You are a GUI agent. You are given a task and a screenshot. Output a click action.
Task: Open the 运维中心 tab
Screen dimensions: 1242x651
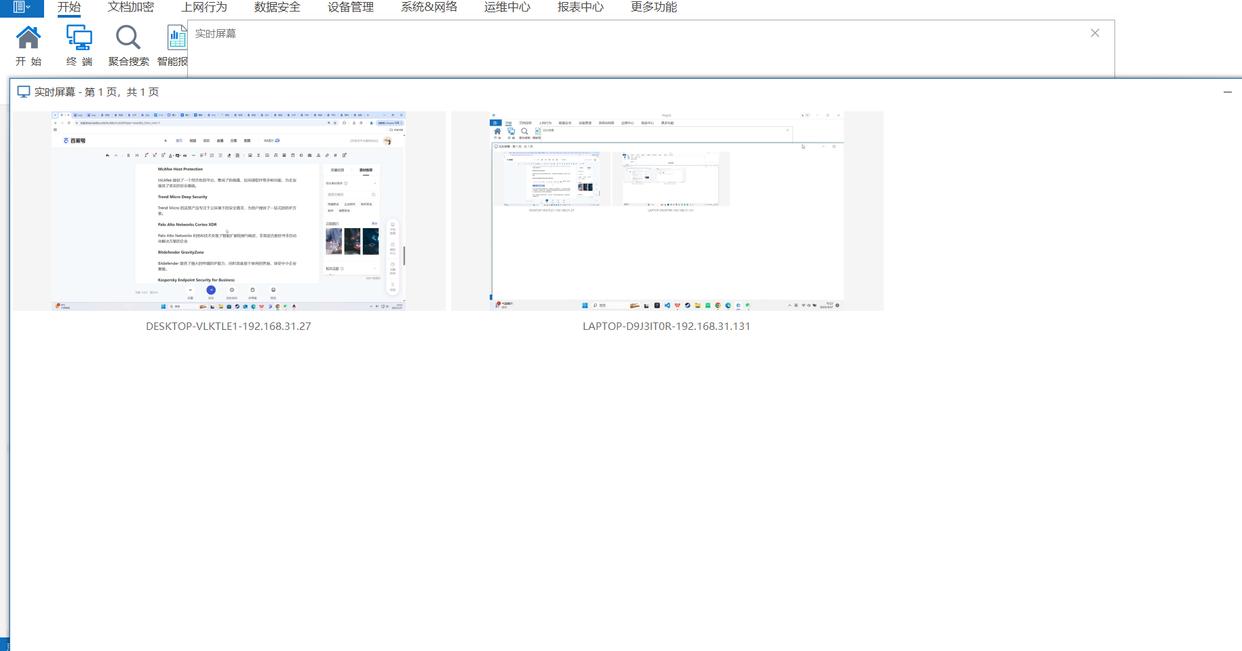tap(507, 7)
